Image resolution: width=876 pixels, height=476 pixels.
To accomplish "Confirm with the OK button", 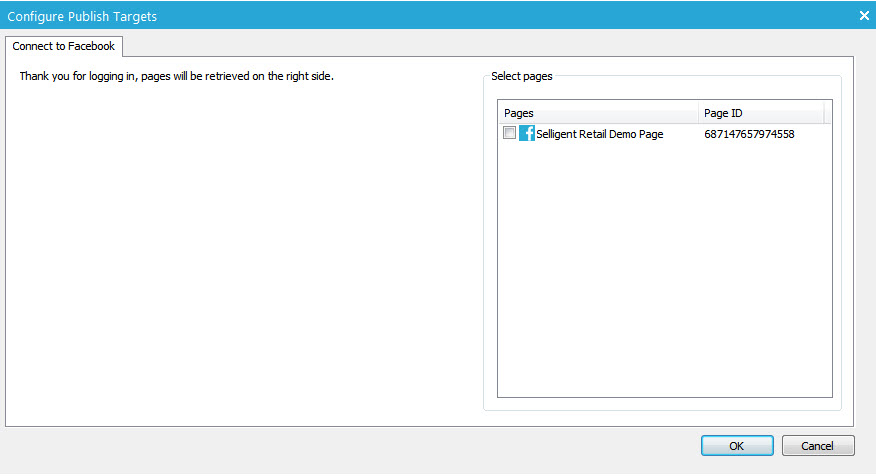I will tap(737, 446).
